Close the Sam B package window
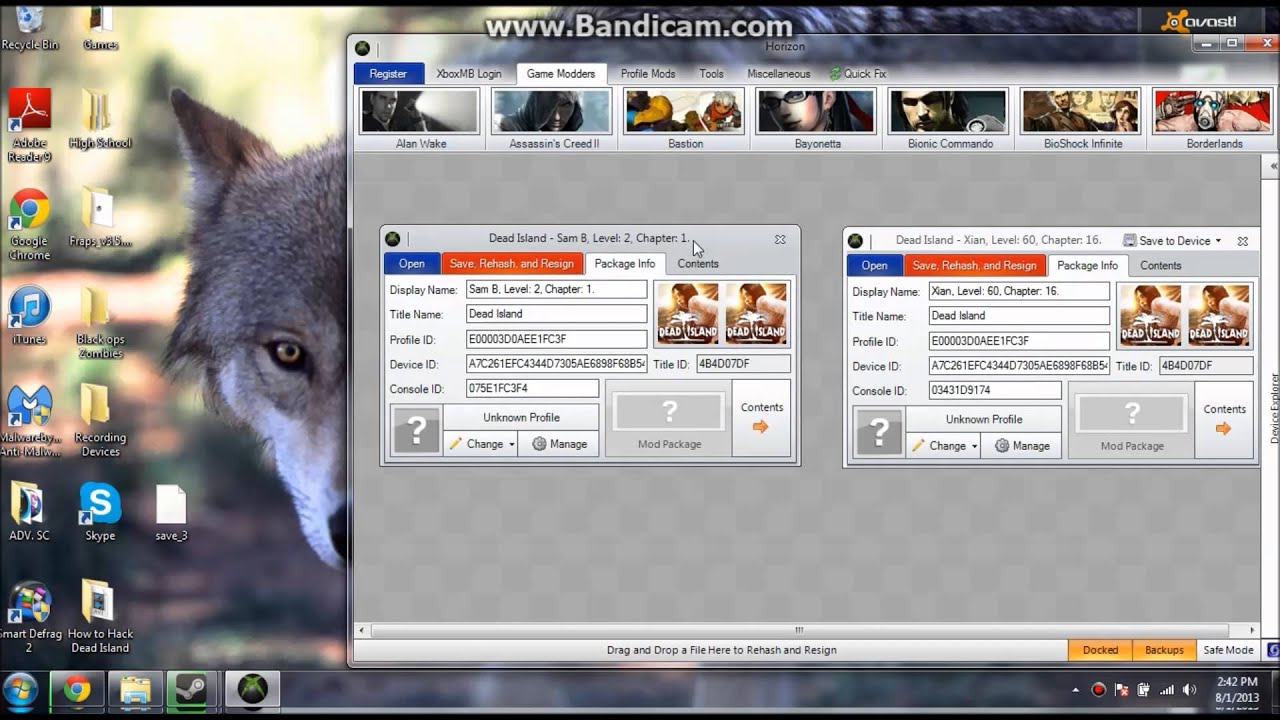This screenshot has width=1280, height=720. 780,239
